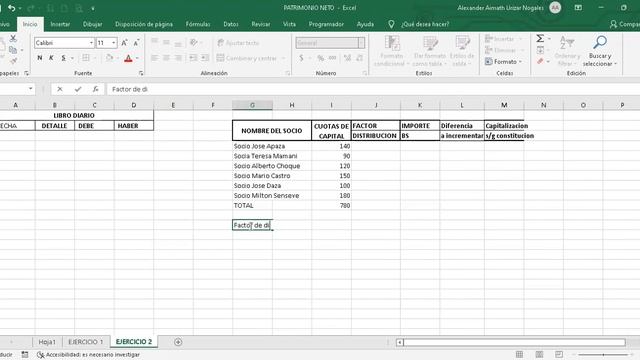Select the cell Socio Mario Castro

coord(262,176)
